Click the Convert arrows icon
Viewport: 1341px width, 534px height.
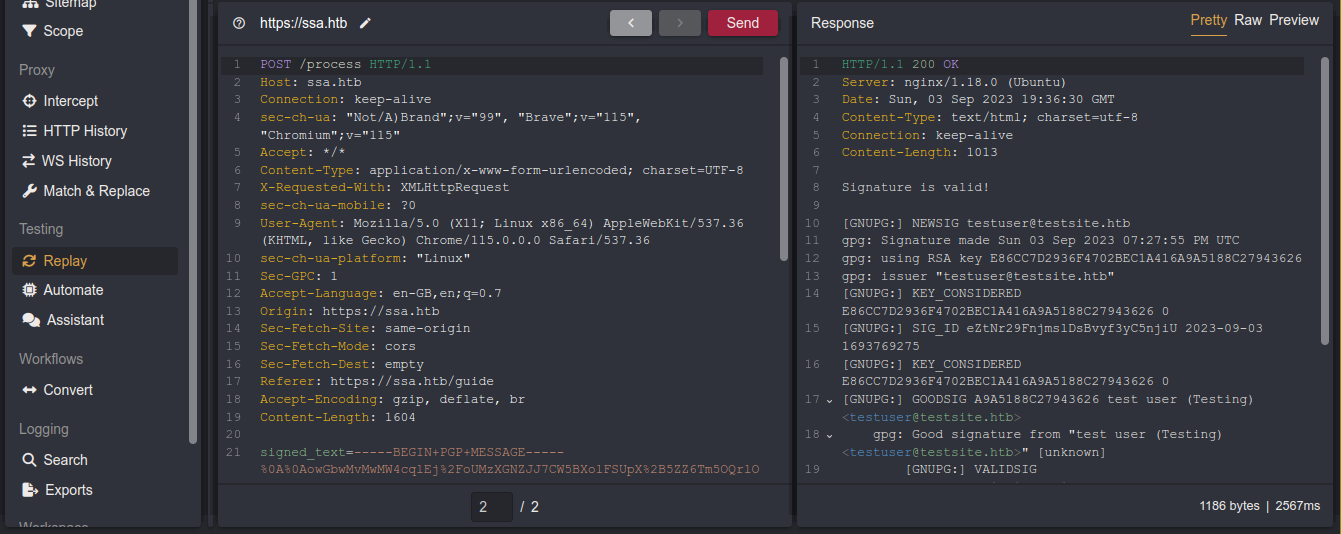28,390
